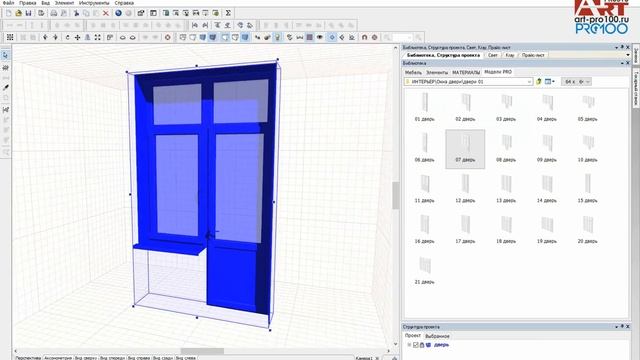Click the viewport vertical scrollbar thumb

395,196
